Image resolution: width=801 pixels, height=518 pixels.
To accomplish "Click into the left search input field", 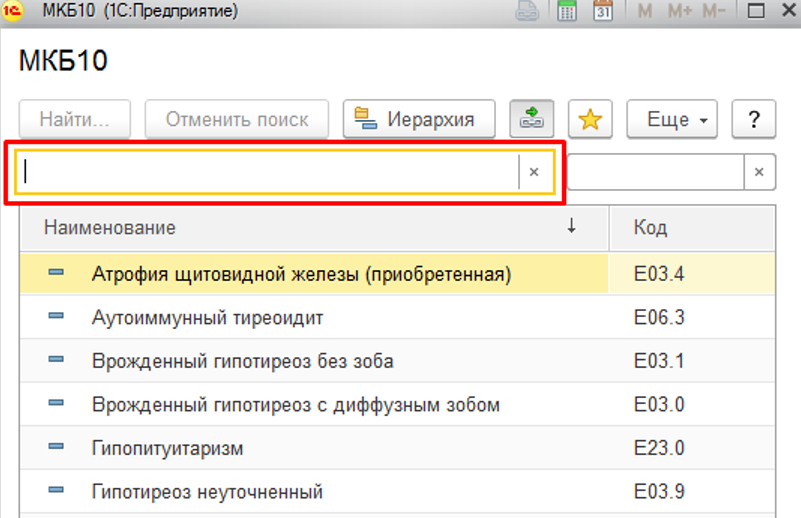I will click(270, 172).
